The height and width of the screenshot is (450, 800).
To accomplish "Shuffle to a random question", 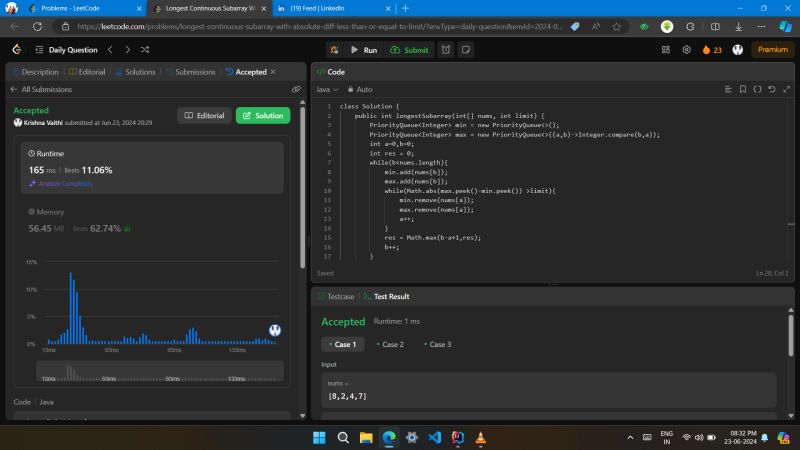I will pyautogui.click(x=145, y=49).
